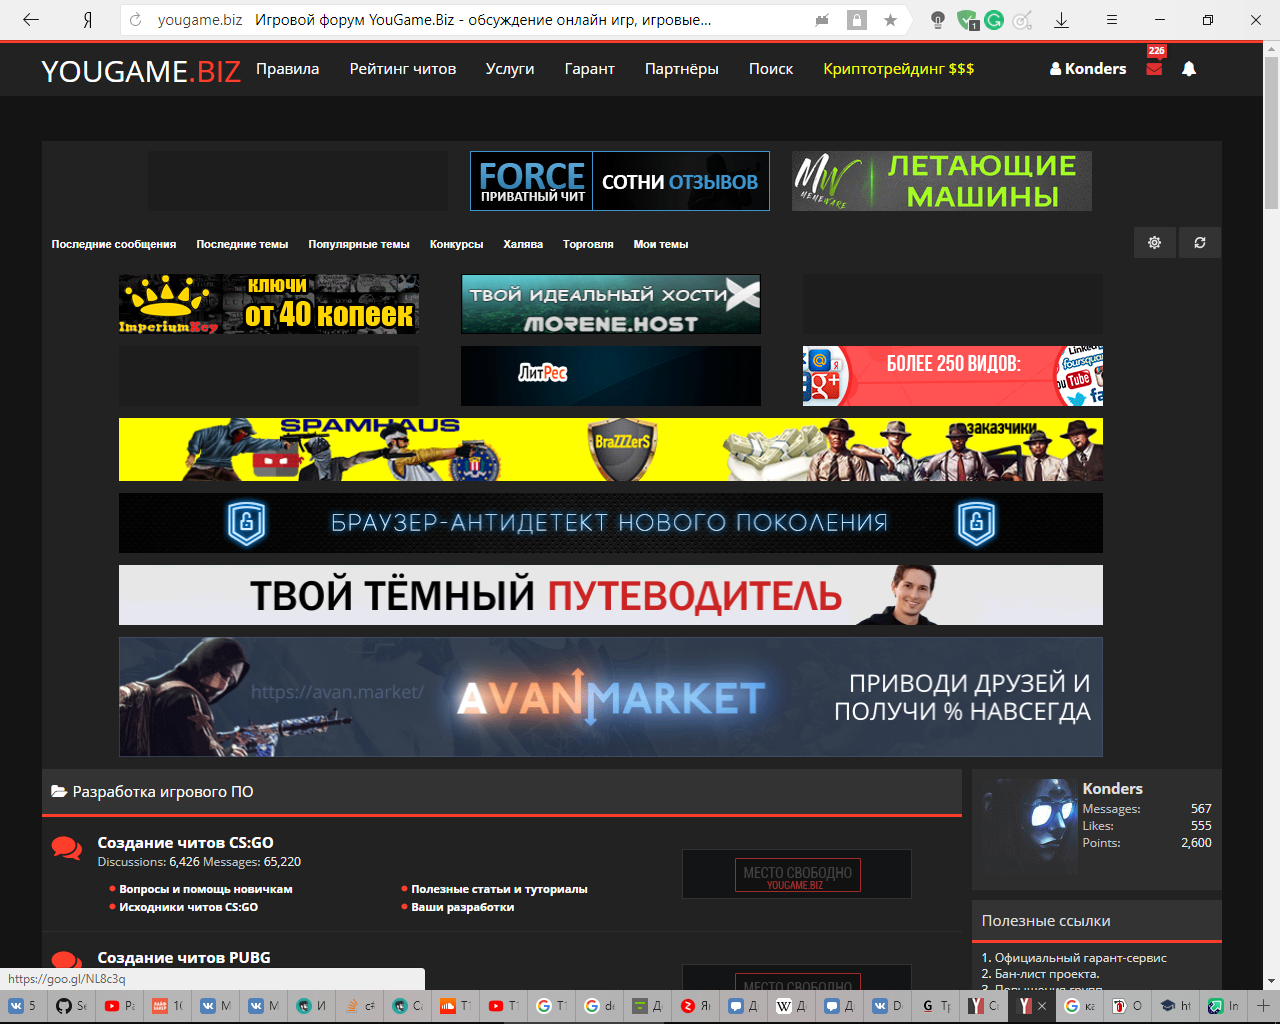Open the browser hamburger menu
Viewport: 1280px width, 1024px height.
point(1111,20)
